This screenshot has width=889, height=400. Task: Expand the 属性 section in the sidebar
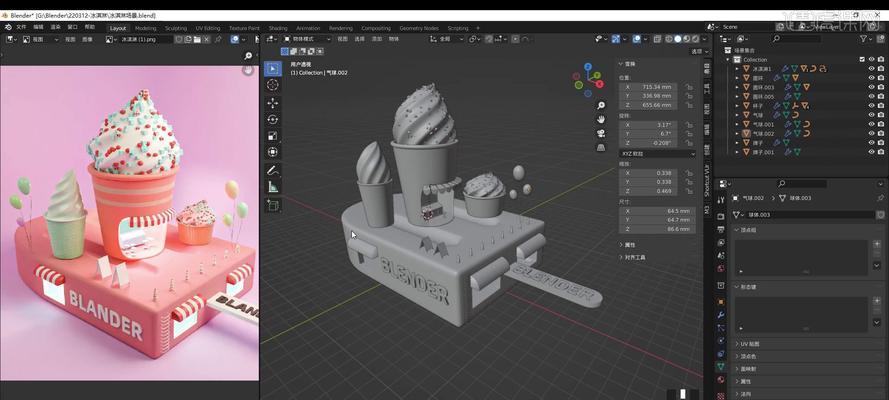click(x=629, y=245)
